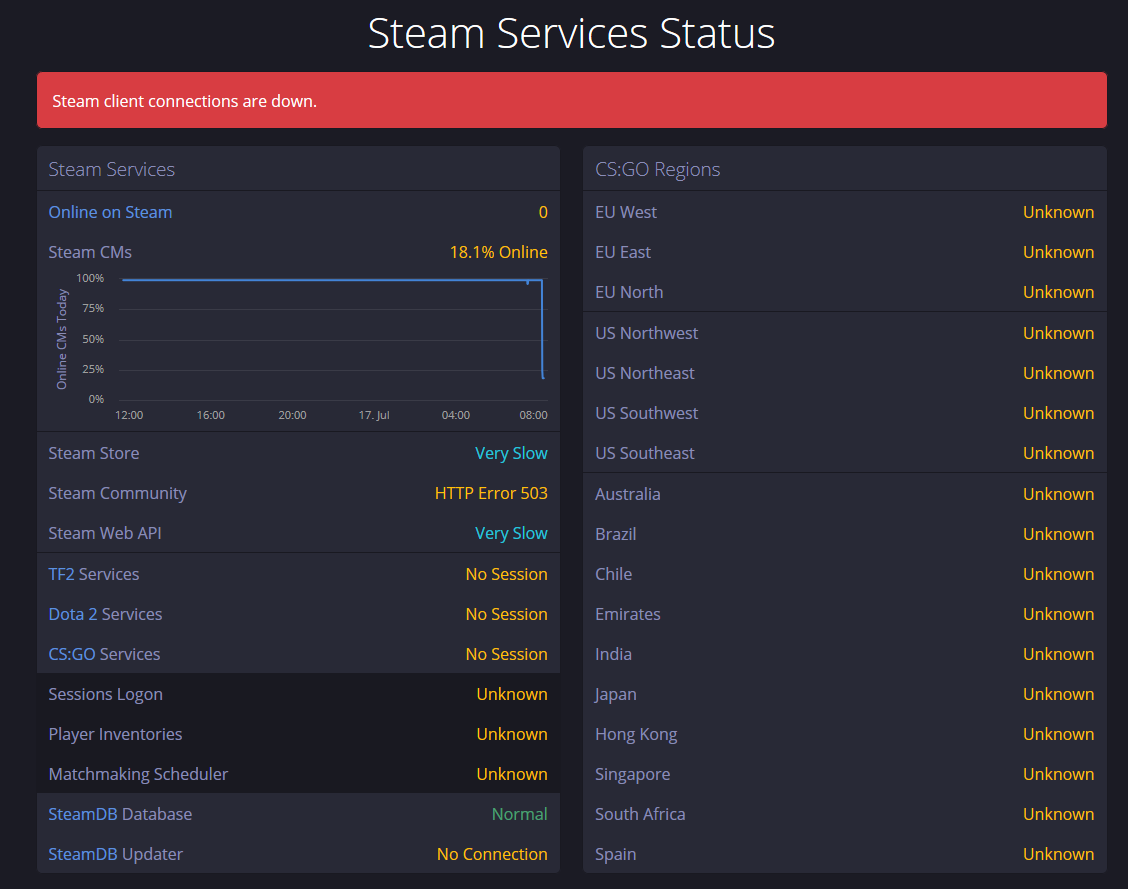
Task: Click the 12:00 label on the graph axis
Action: tap(129, 415)
